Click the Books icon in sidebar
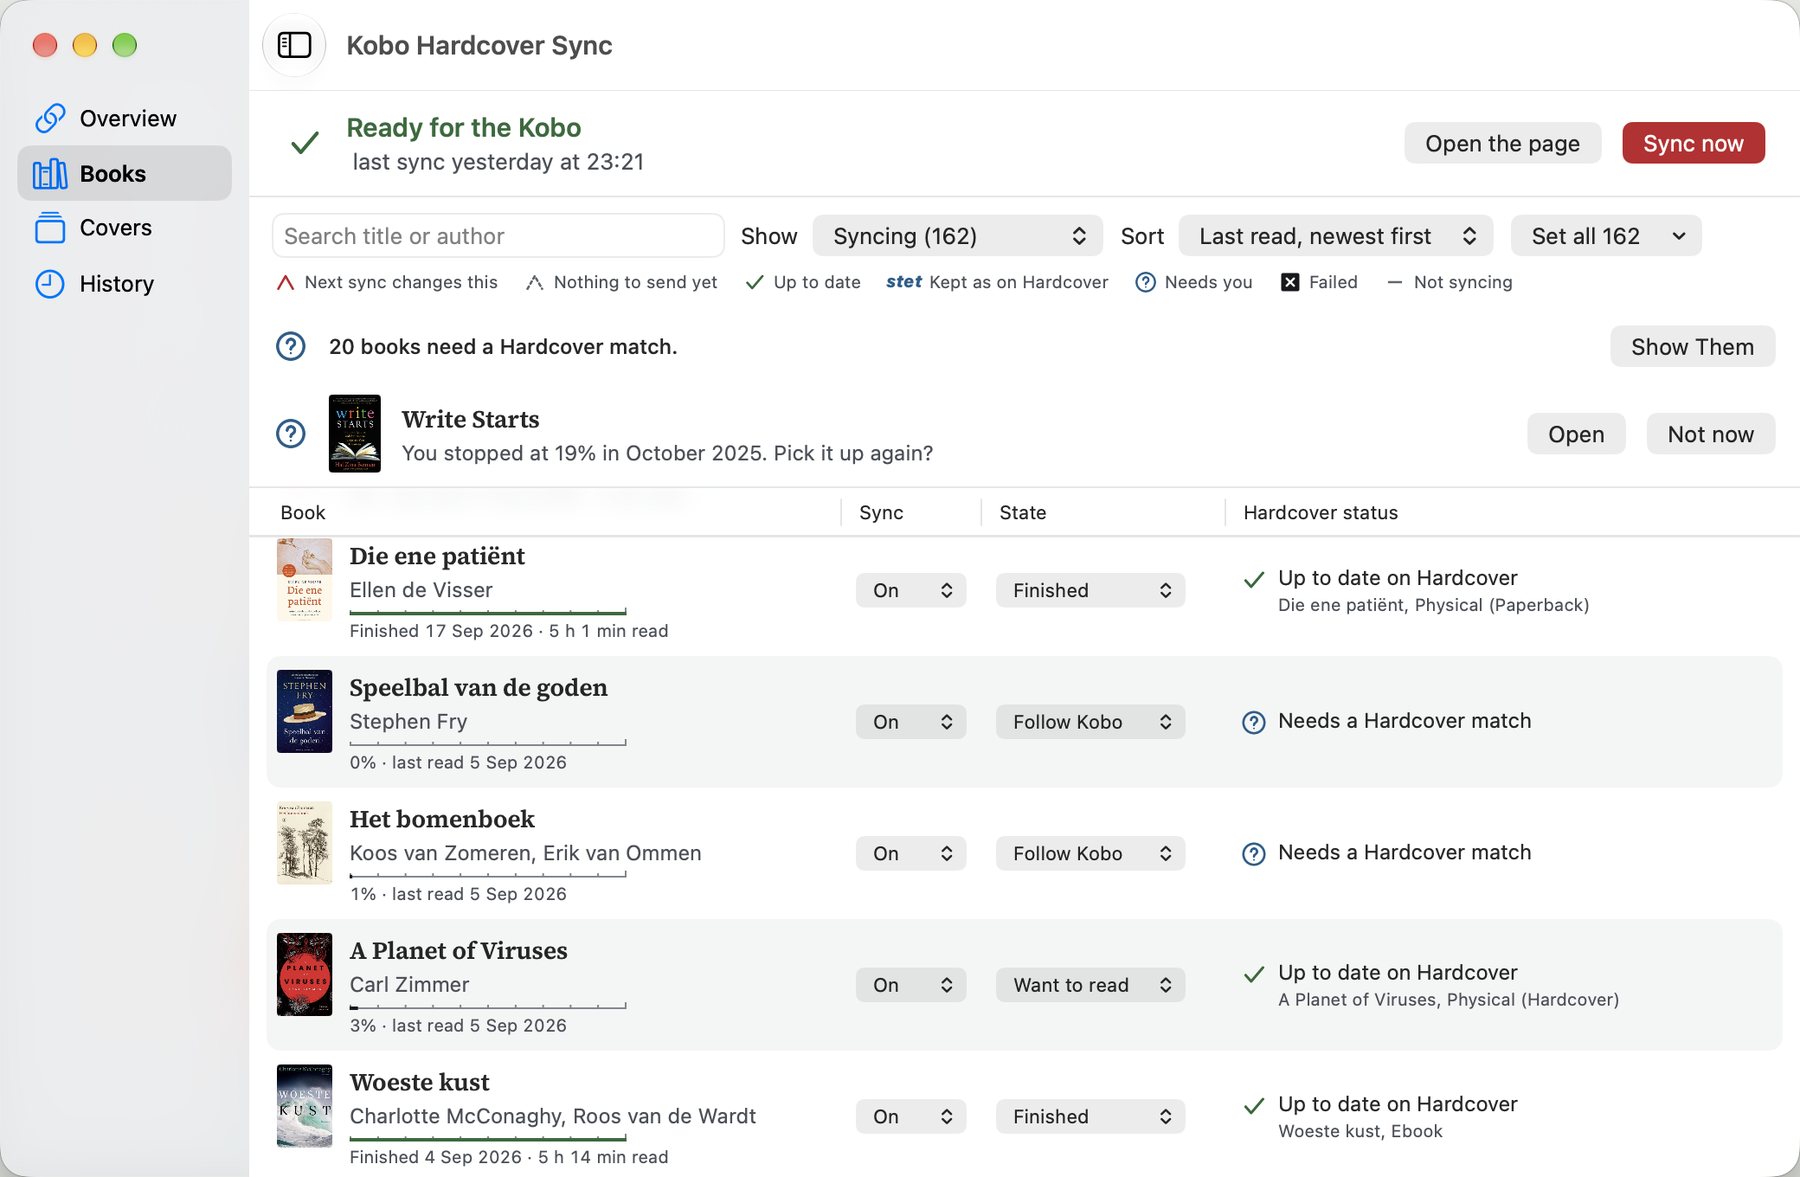Viewport: 1800px width, 1177px height. coord(50,174)
